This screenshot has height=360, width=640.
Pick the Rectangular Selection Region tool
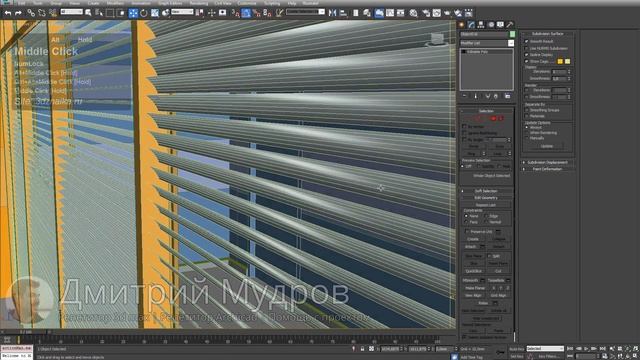pos(110,13)
